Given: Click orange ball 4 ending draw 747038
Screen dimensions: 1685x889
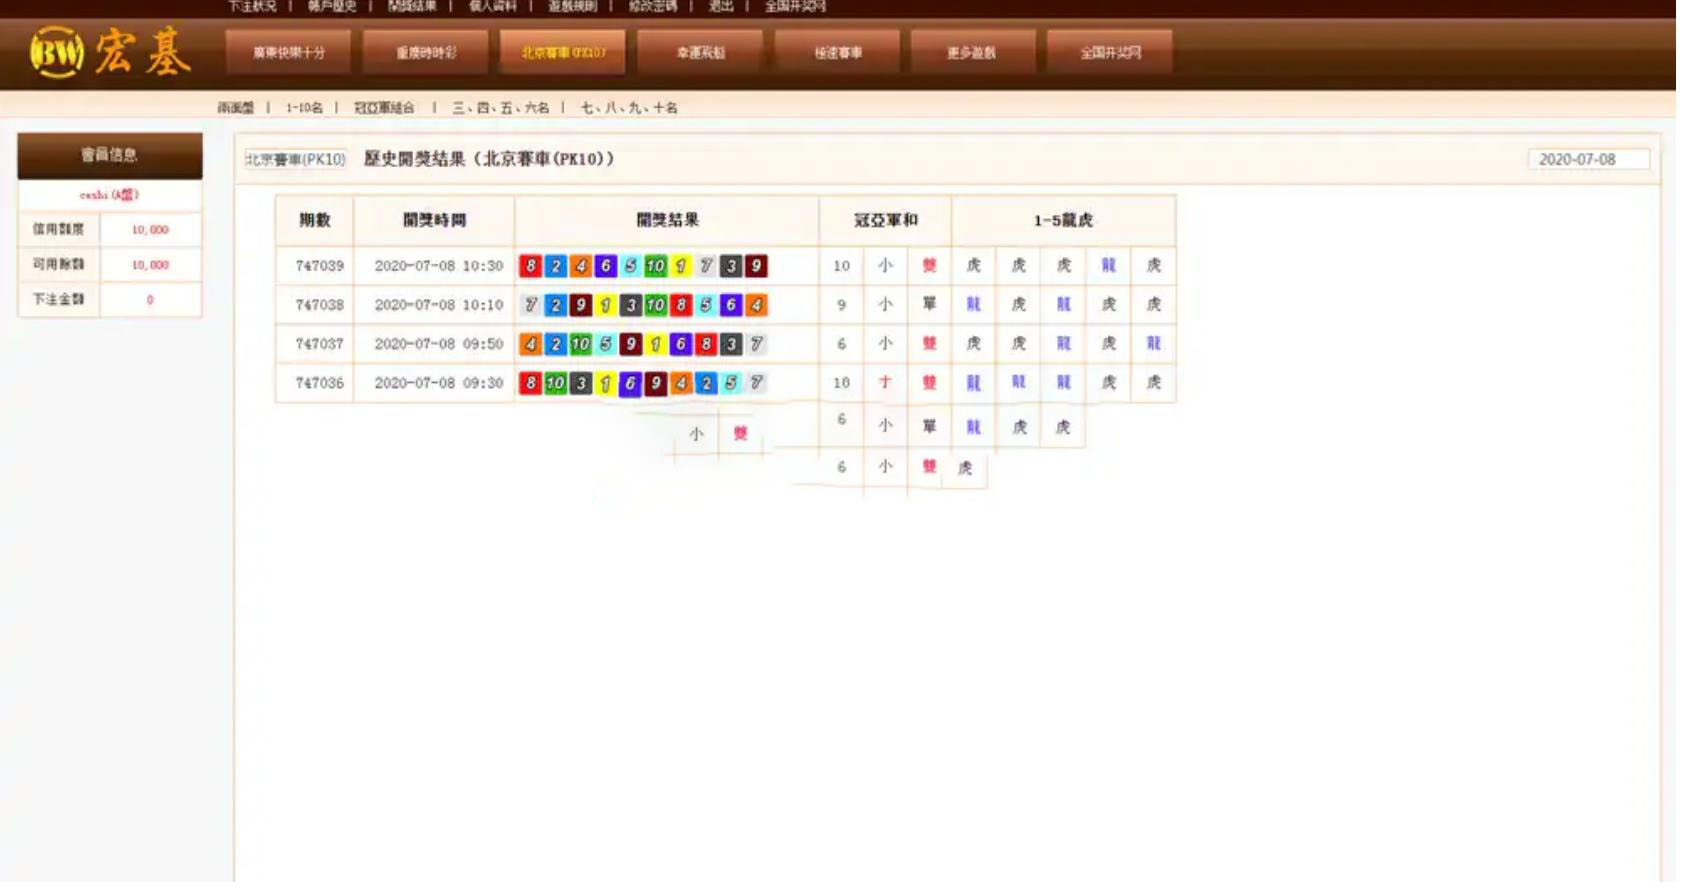Looking at the screenshot, I should [x=756, y=305].
